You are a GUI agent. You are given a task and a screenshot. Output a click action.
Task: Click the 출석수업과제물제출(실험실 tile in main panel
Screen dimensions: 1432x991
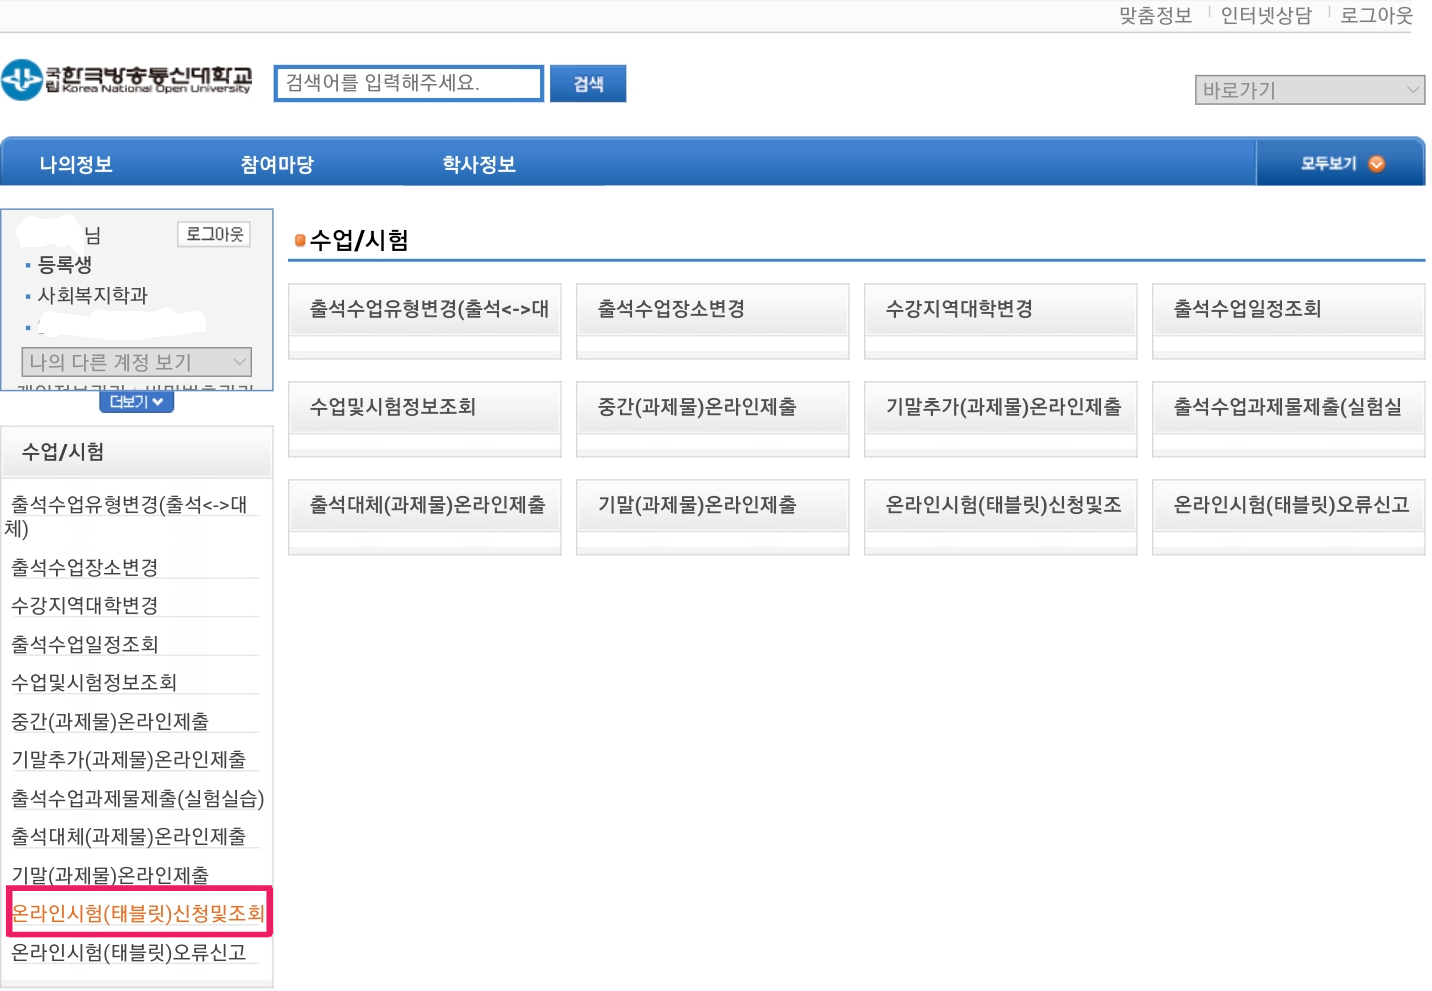pos(1289,419)
